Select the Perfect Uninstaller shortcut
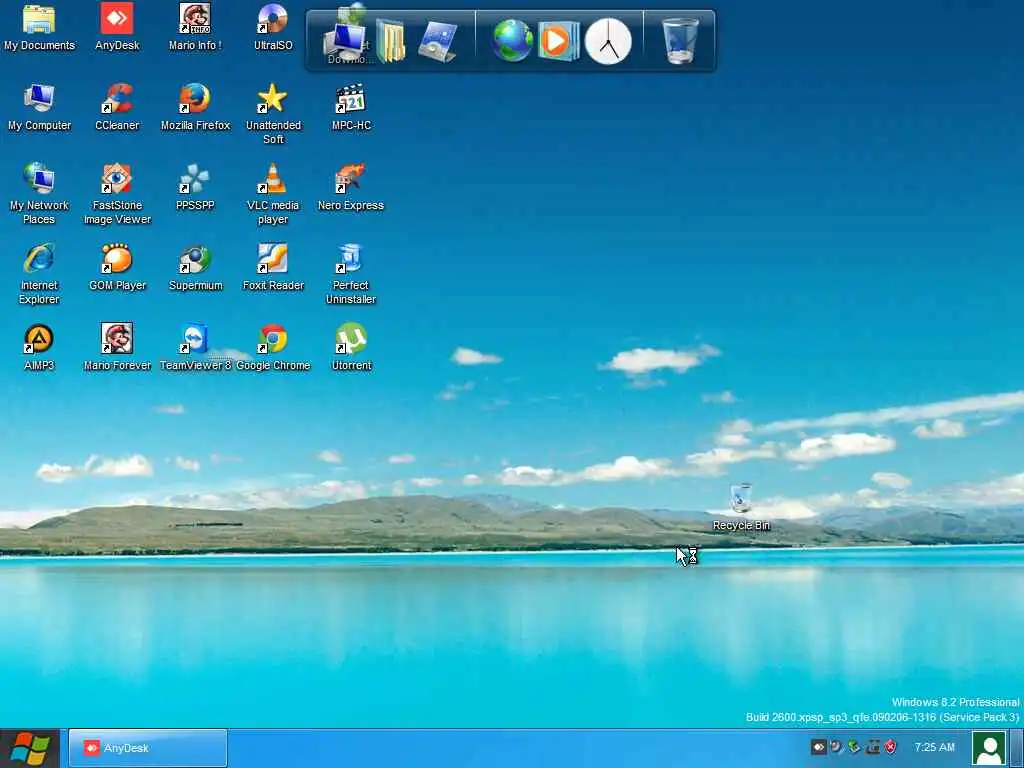Viewport: 1024px width, 768px height. coord(351,274)
